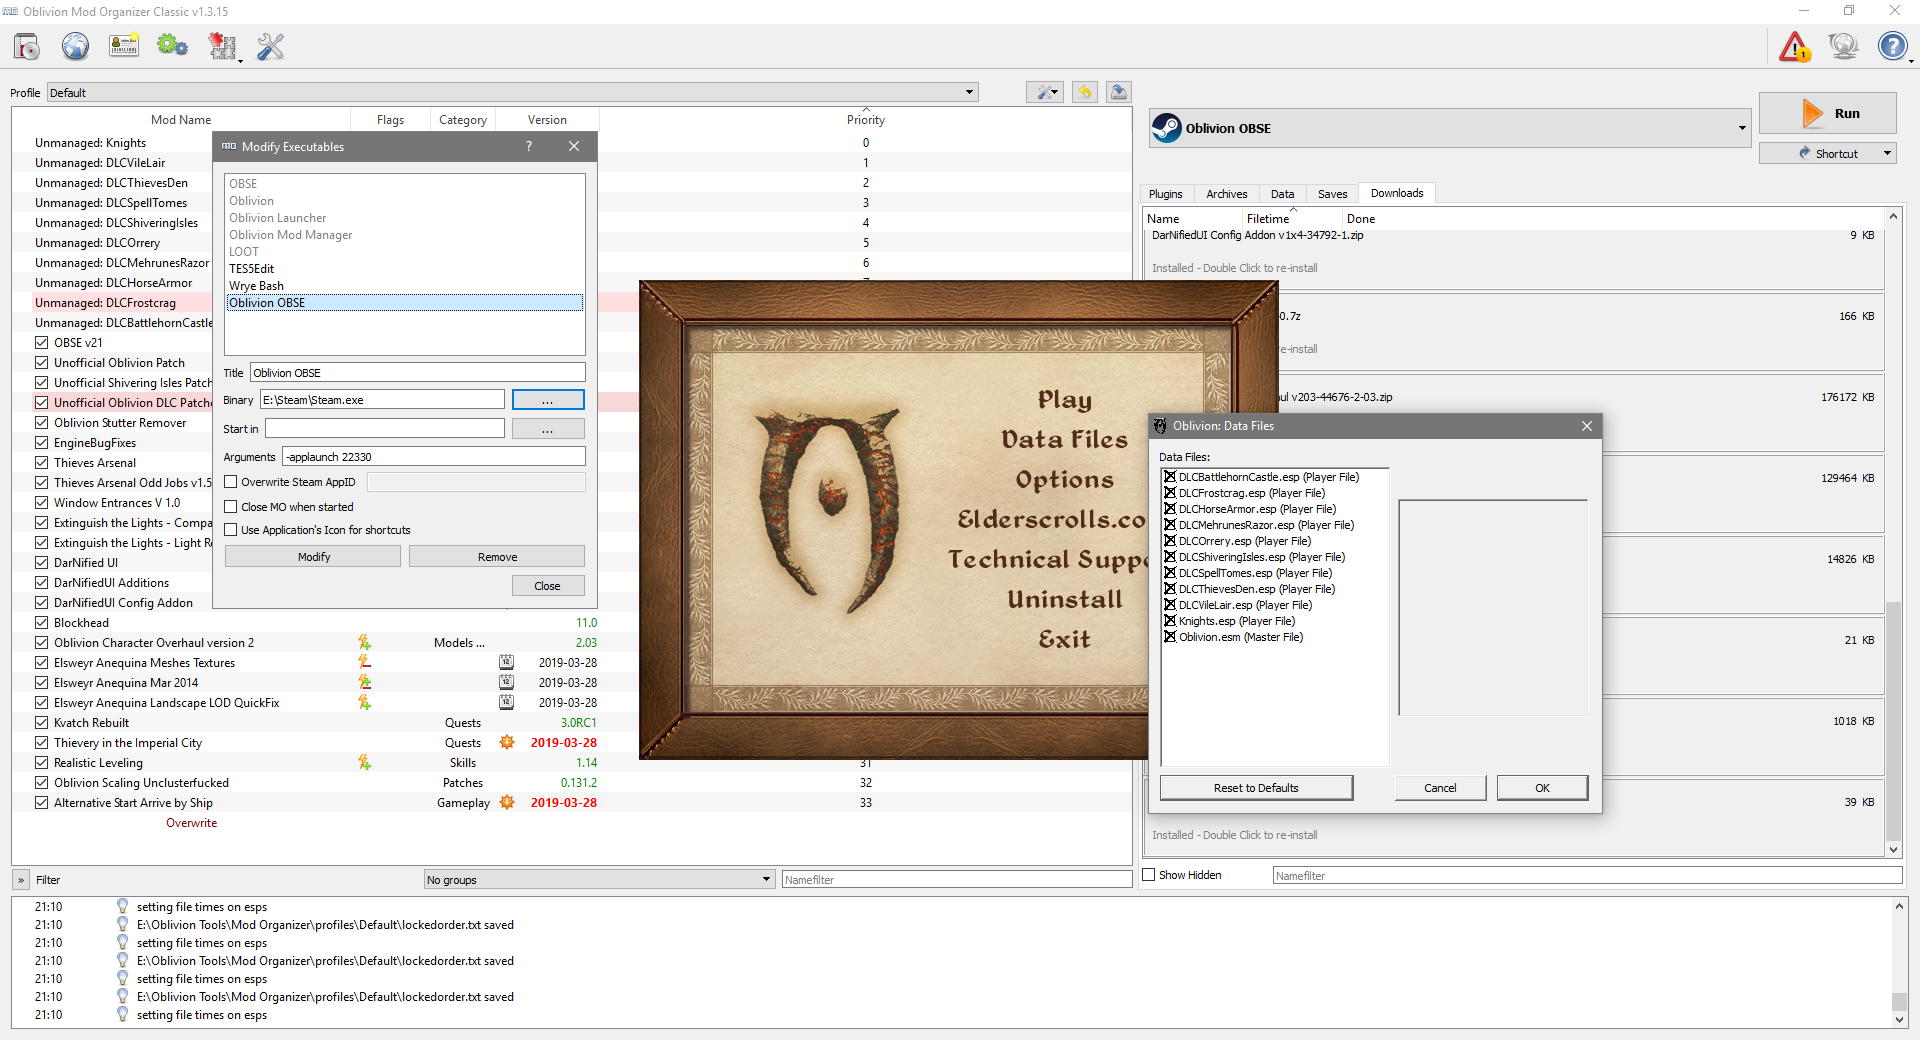Viewport: 1920px width, 1040px height.
Task: Click conflict flag icon on Elsweyr Anequina Mar 2014
Action: [x=364, y=682]
